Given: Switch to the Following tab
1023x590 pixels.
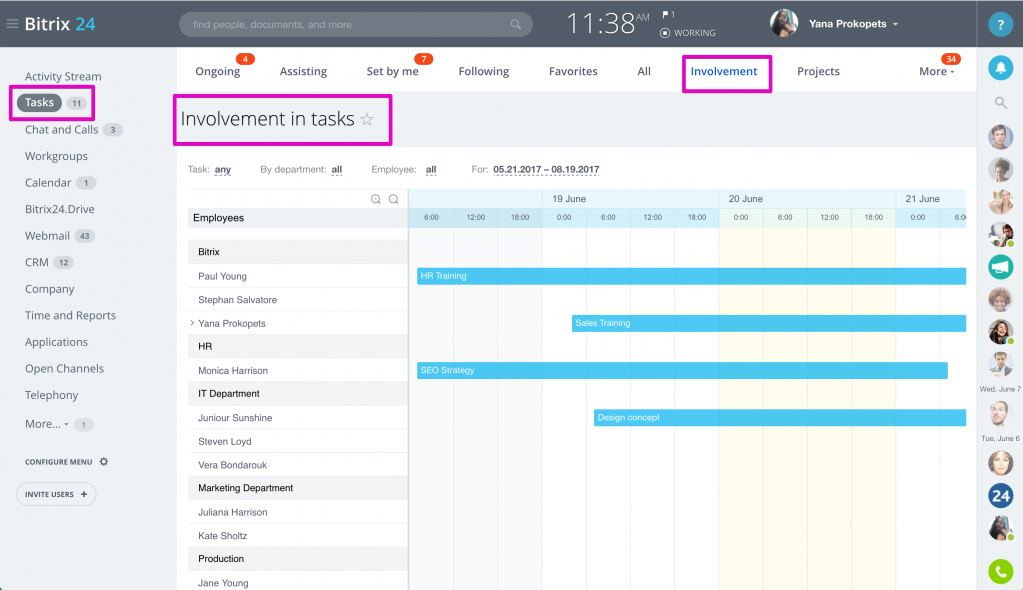Looking at the screenshot, I should point(483,71).
